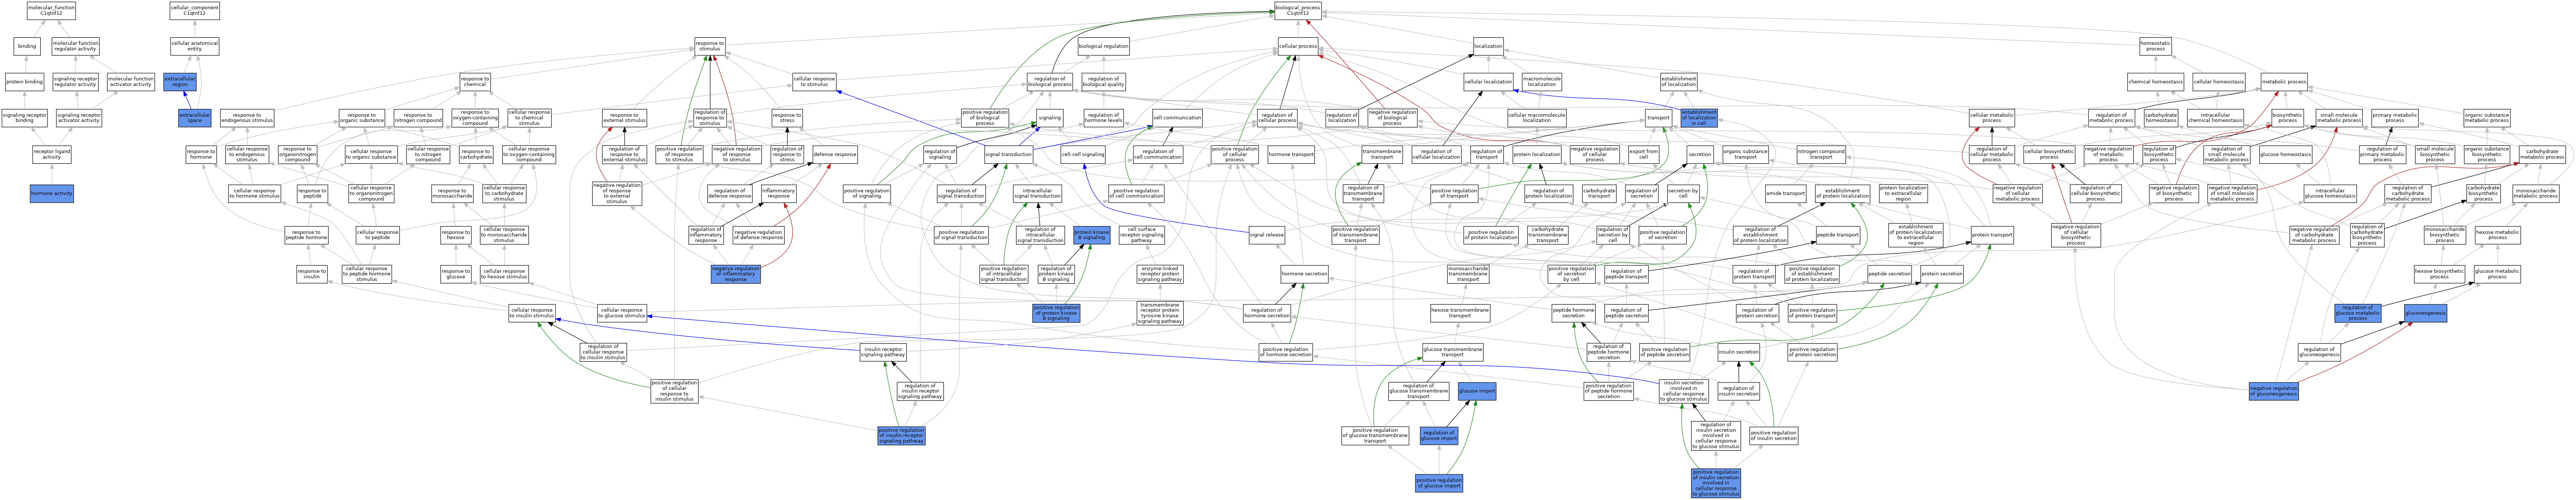
Task: Click the 'glucose transmembrane transport' node
Action: click(x=1452, y=352)
